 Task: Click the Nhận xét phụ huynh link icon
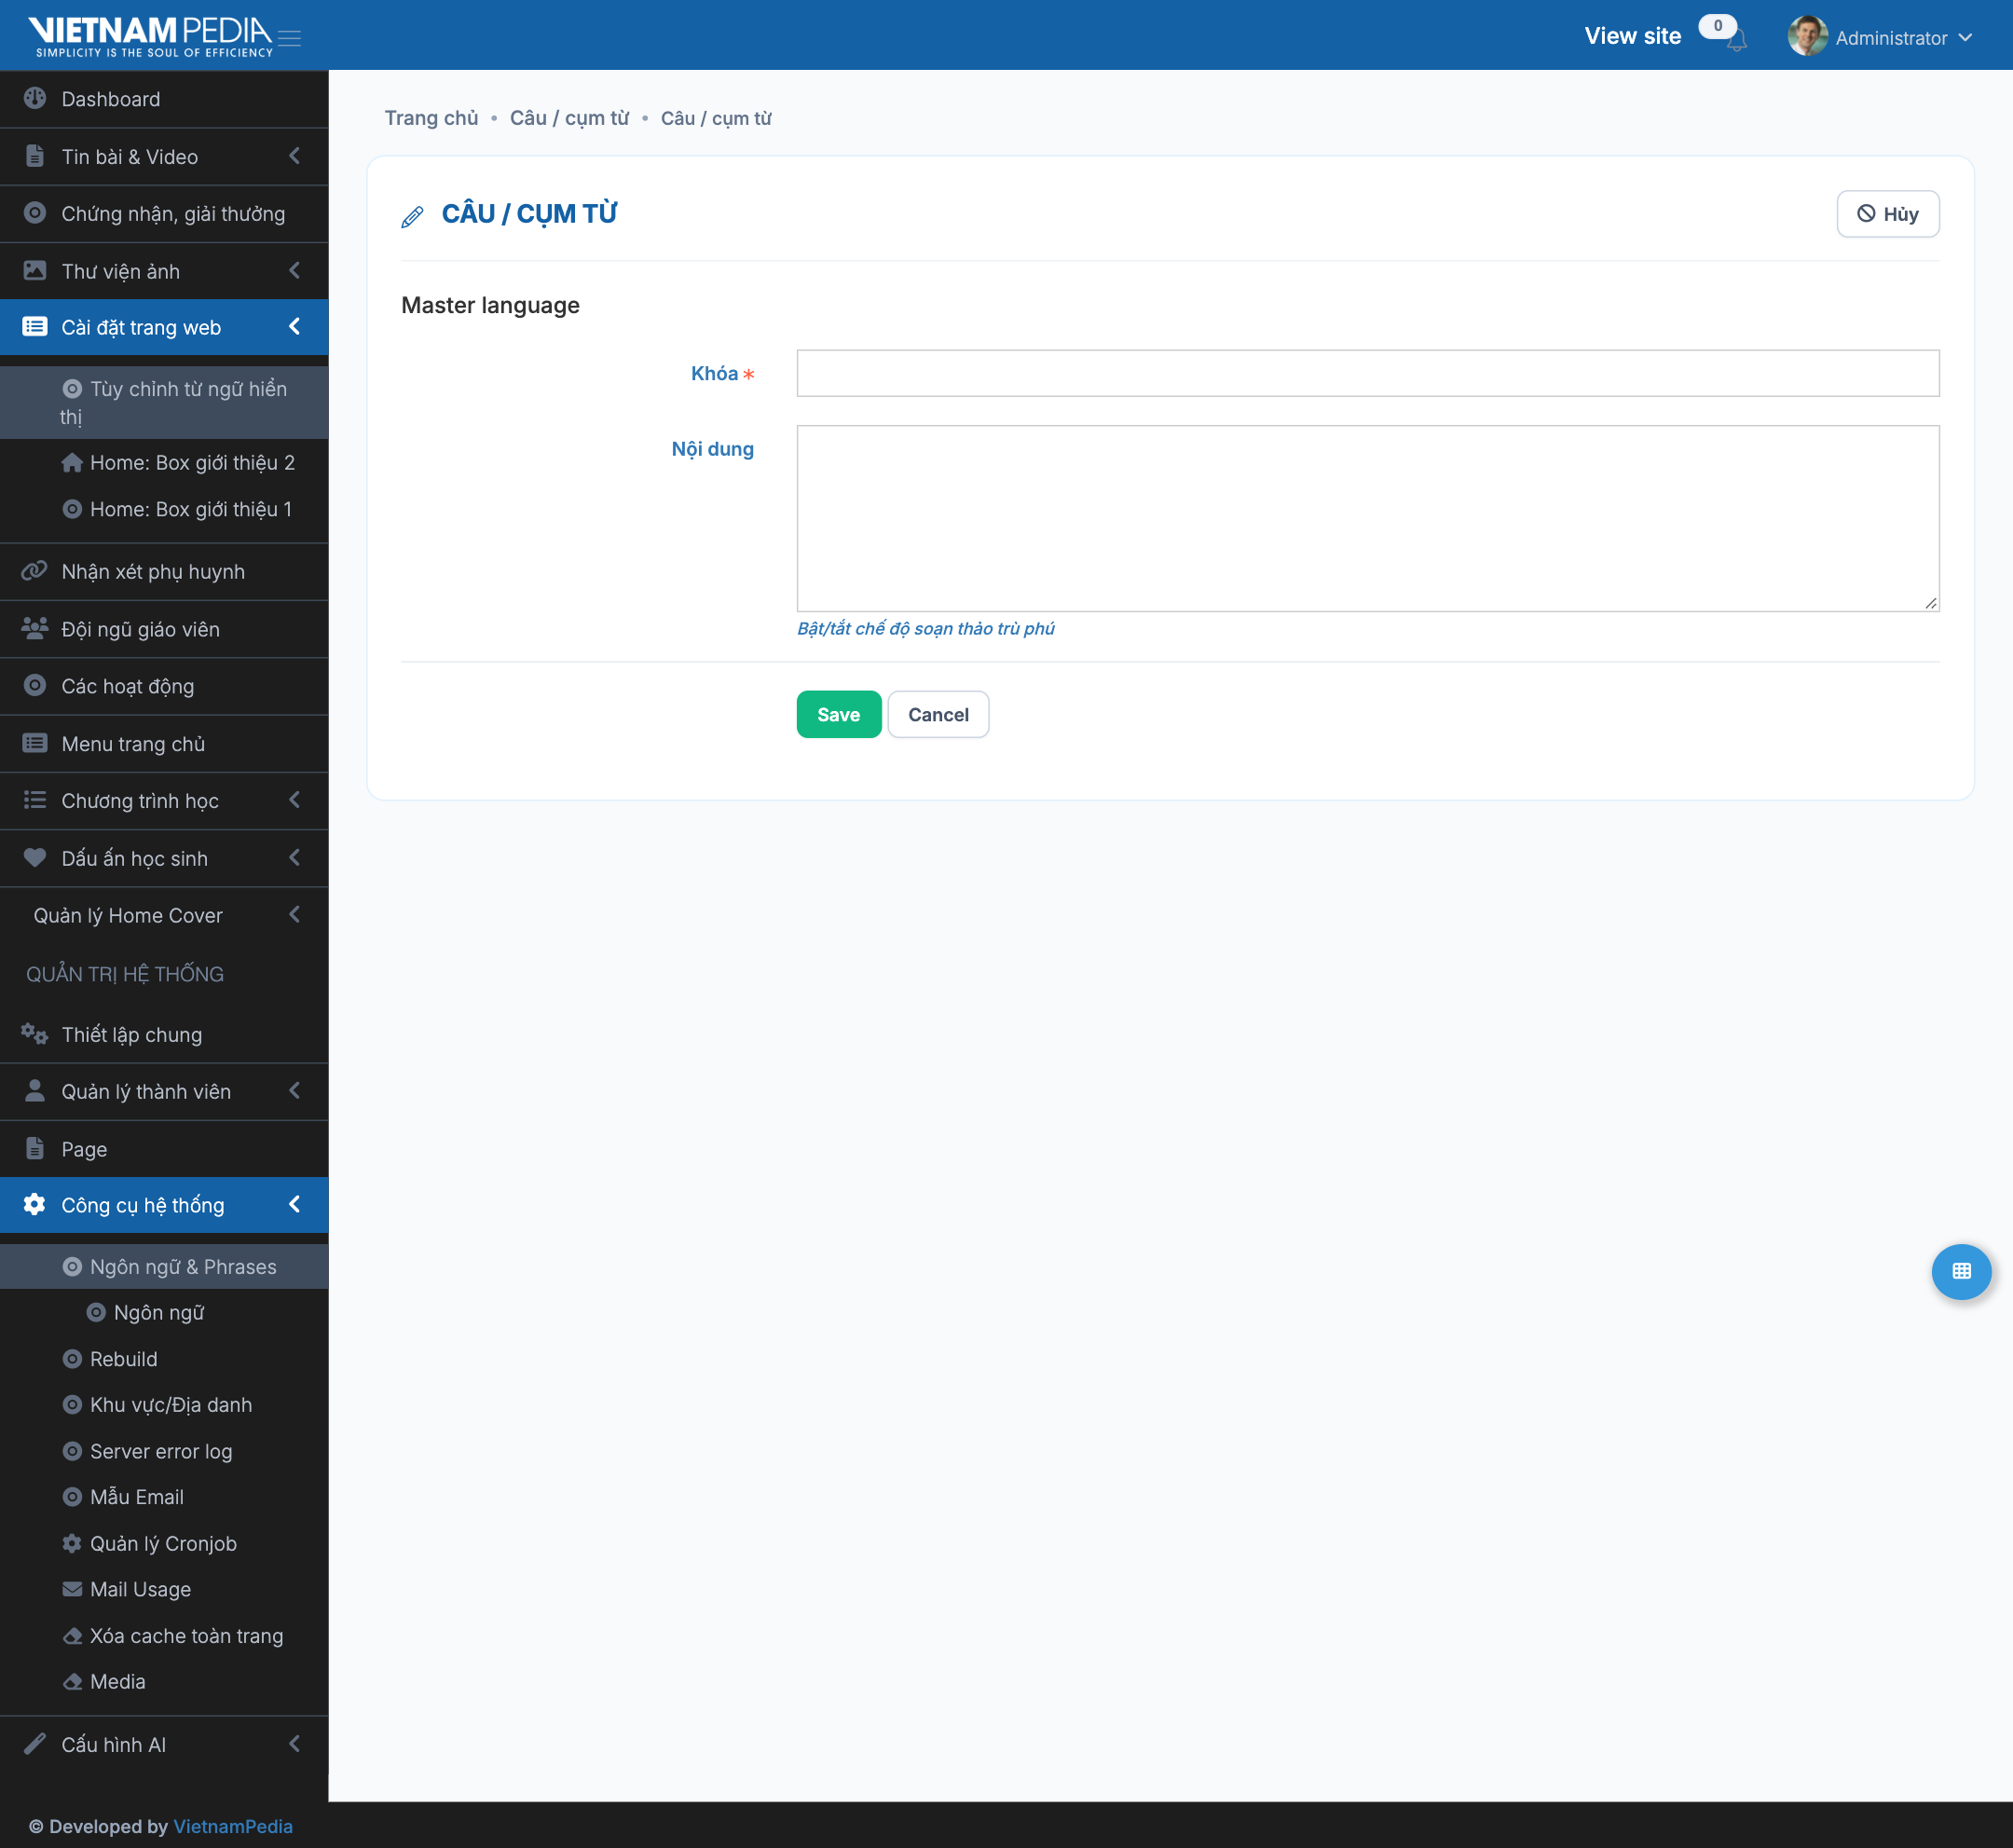[x=35, y=571]
